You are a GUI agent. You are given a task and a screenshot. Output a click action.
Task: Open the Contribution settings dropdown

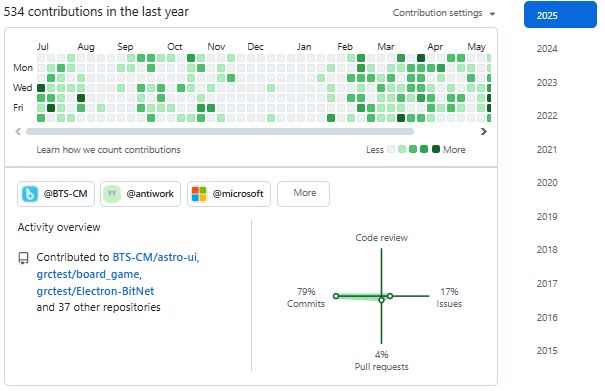(444, 13)
